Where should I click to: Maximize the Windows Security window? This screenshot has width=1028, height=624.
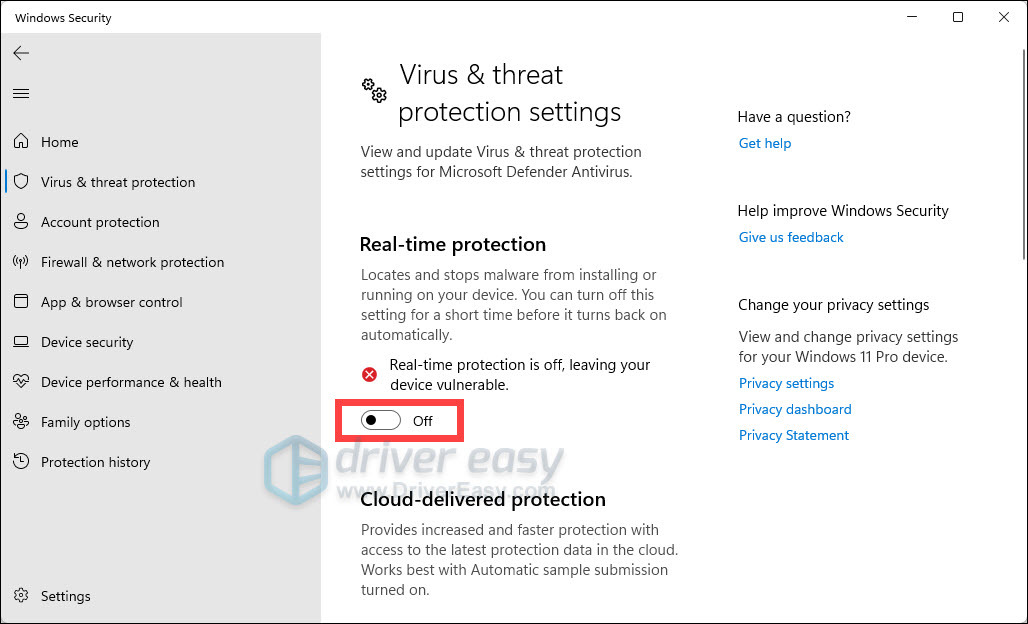[x=958, y=17]
